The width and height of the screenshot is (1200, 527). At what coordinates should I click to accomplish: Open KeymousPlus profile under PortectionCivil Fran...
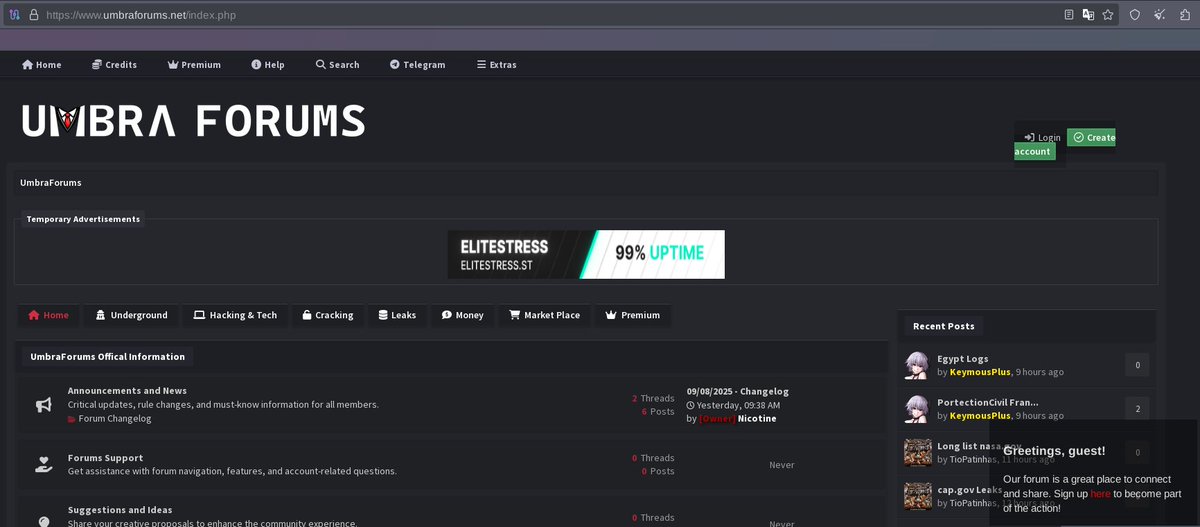click(x=980, y=415)
